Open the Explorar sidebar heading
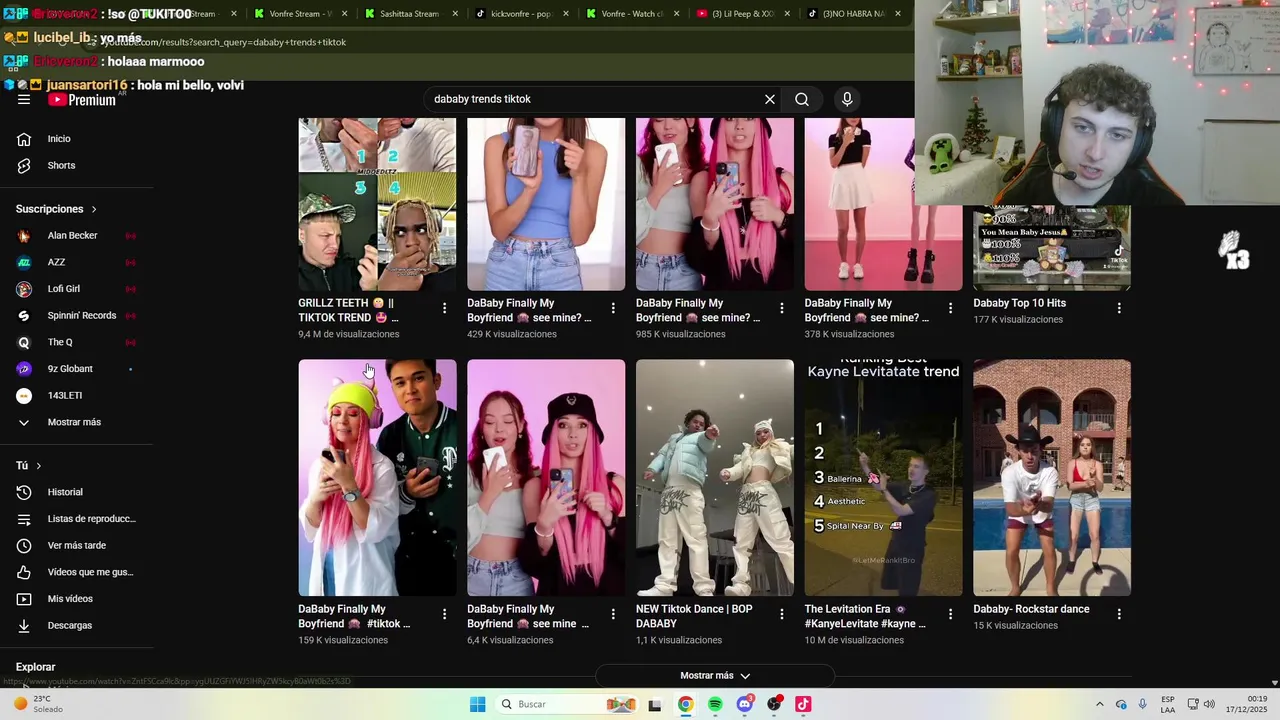 (x=36, y=667)
